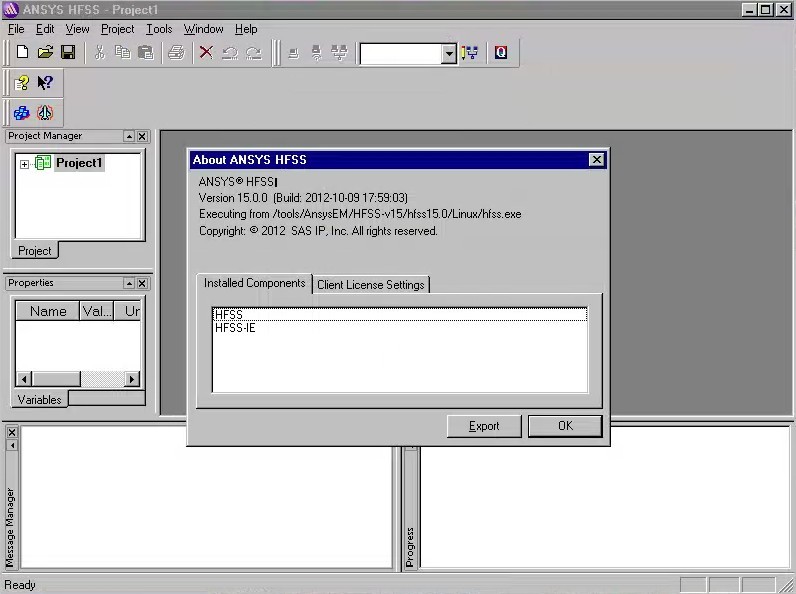Select the Project tab in Project Manager
This screenshot has width=796, height=594.
click(x=35, y=251)
